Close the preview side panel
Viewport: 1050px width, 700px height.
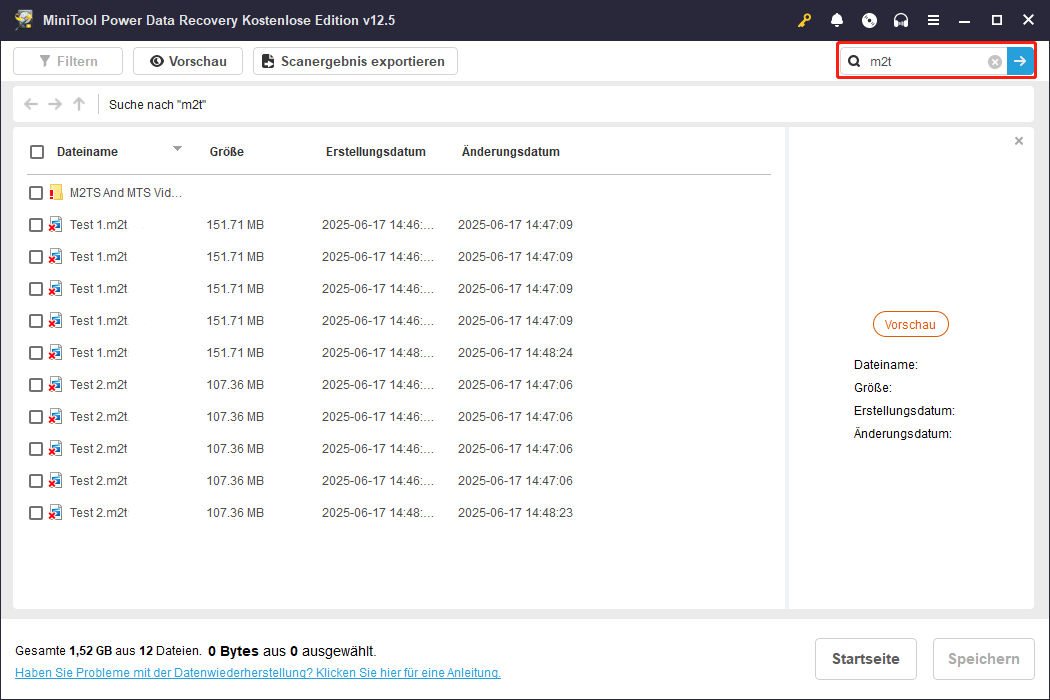pyautogui.click(x=1019, y=141)
